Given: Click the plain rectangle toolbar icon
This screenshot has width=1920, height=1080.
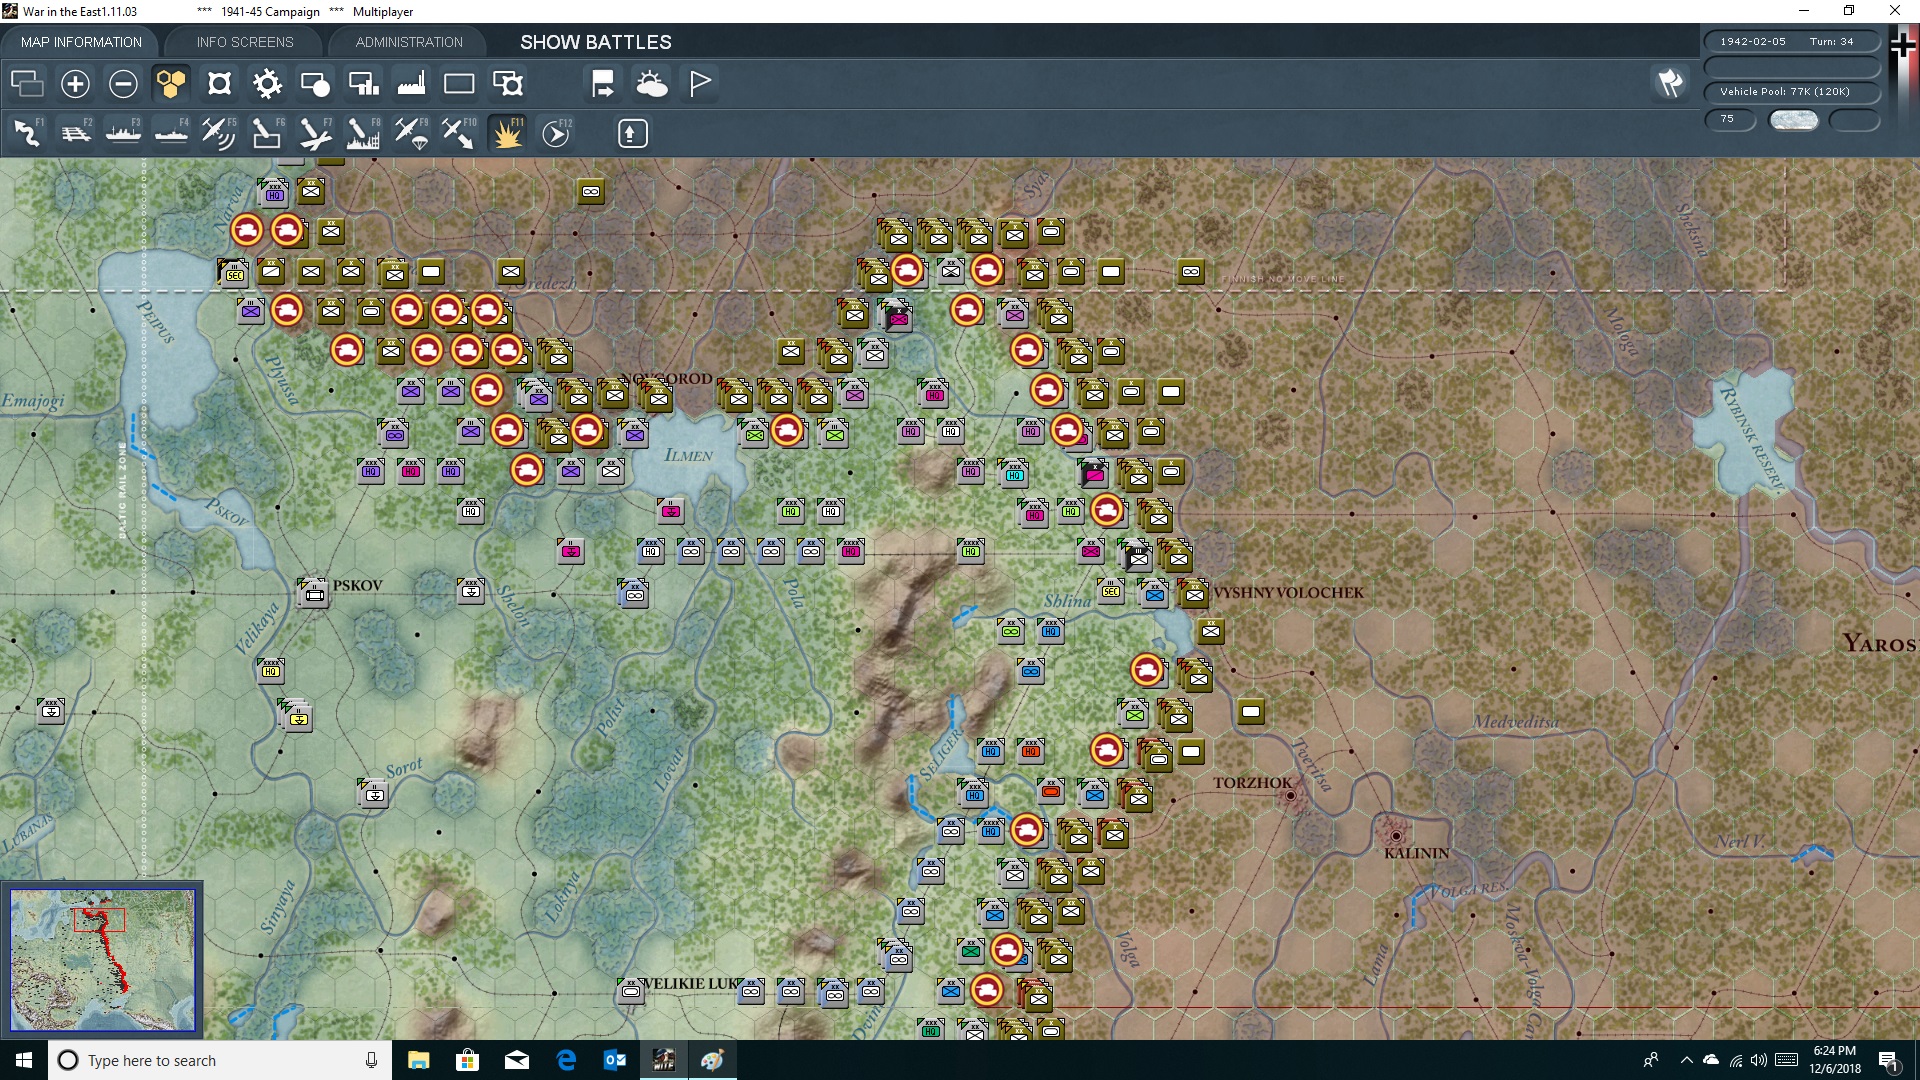Looking at the screenshot, I should coord(459,83).
